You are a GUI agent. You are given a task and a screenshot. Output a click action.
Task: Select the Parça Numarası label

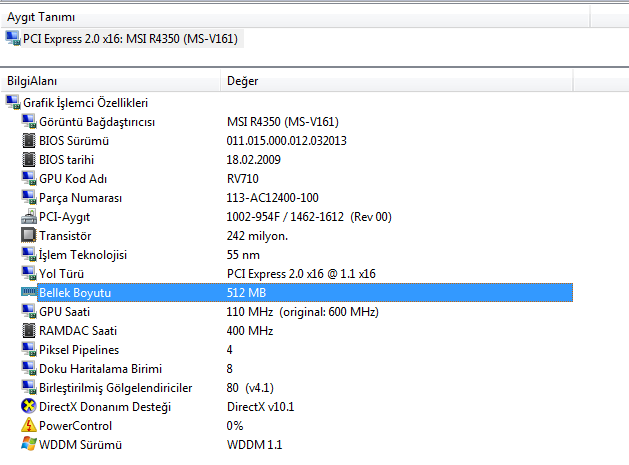point(80,198)
